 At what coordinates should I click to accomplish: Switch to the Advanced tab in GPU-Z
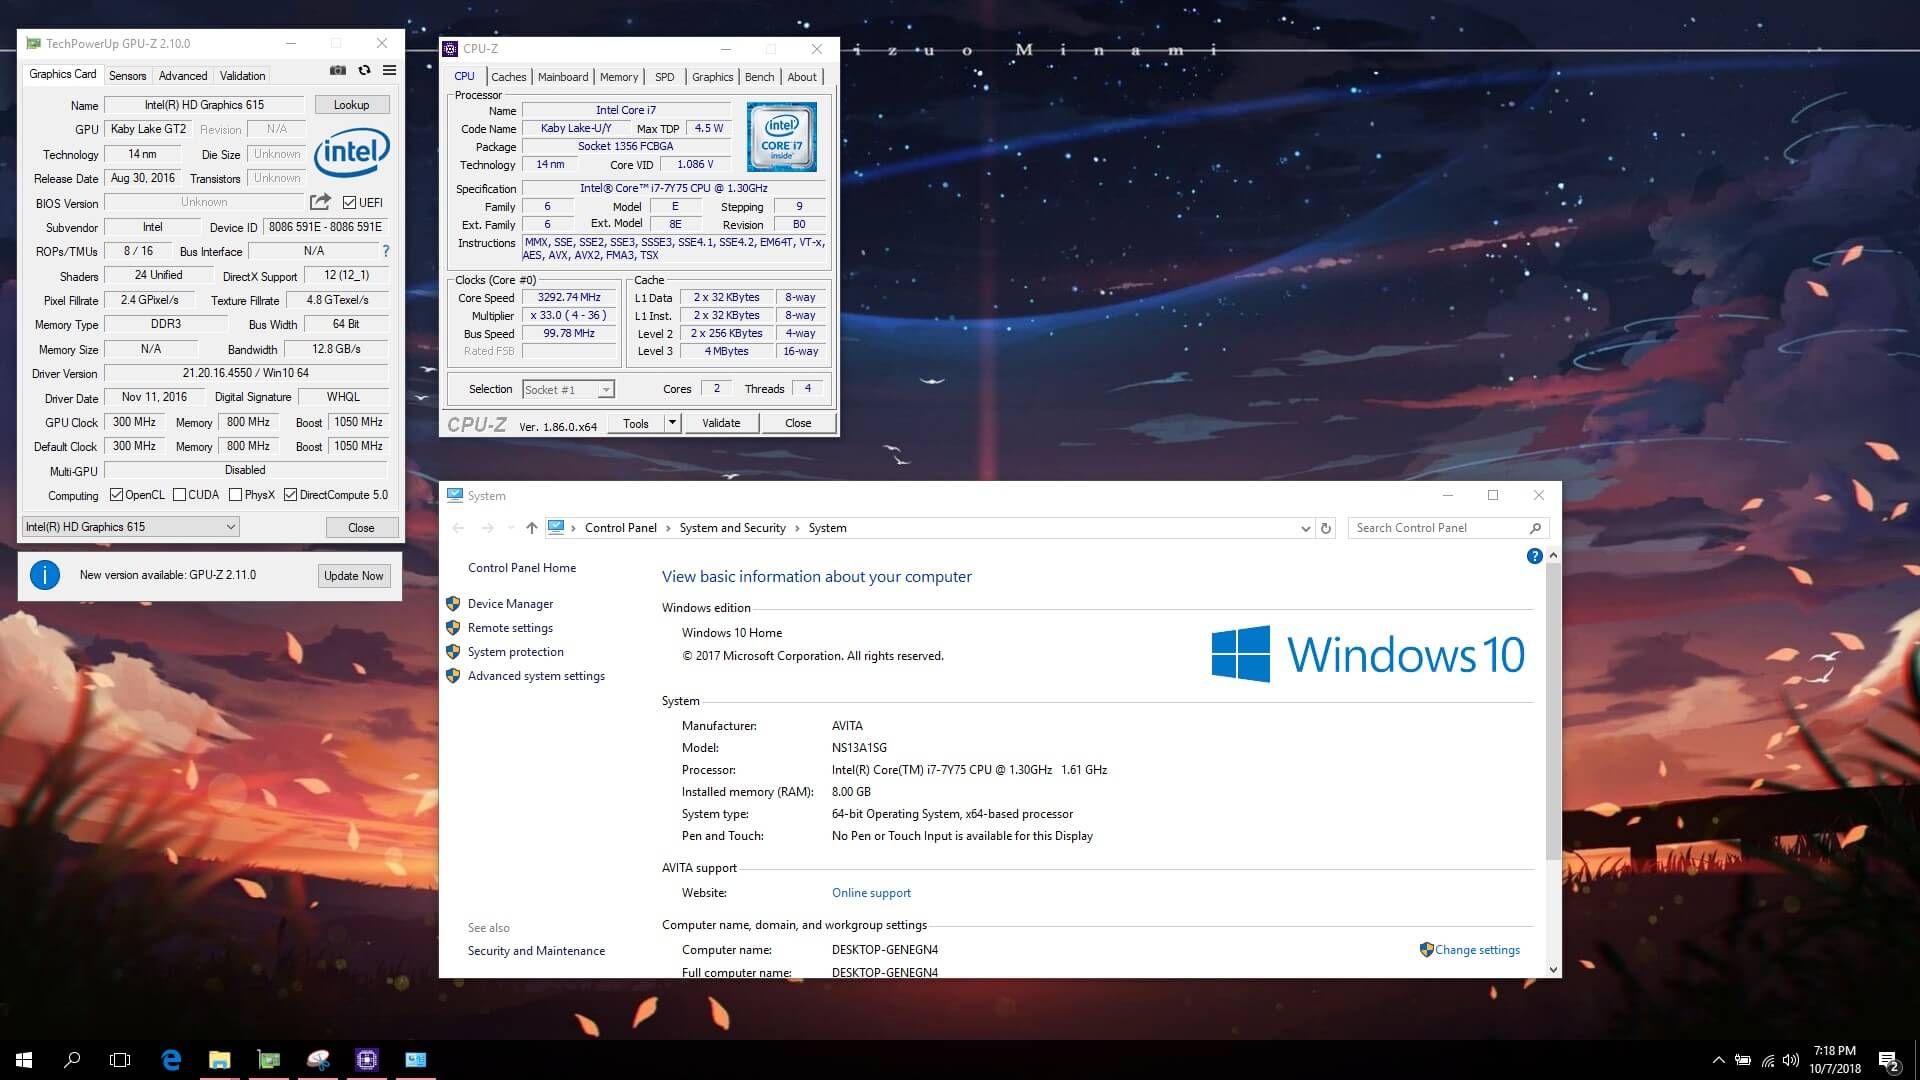pyautogui.click(x=183, y=76)
